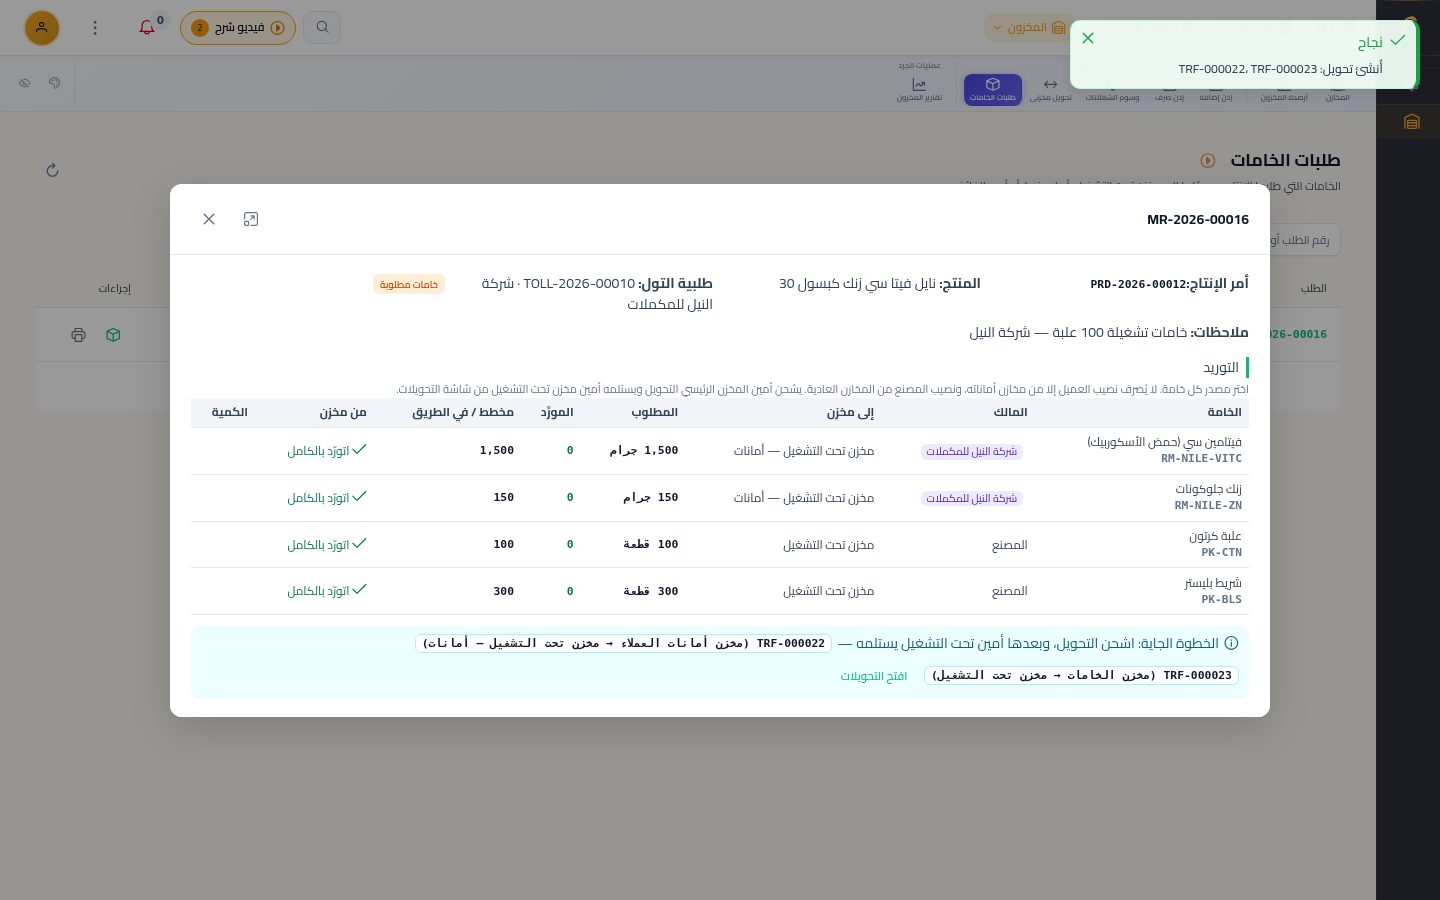Click the إجراءات column header in background table

click(114, 288)
